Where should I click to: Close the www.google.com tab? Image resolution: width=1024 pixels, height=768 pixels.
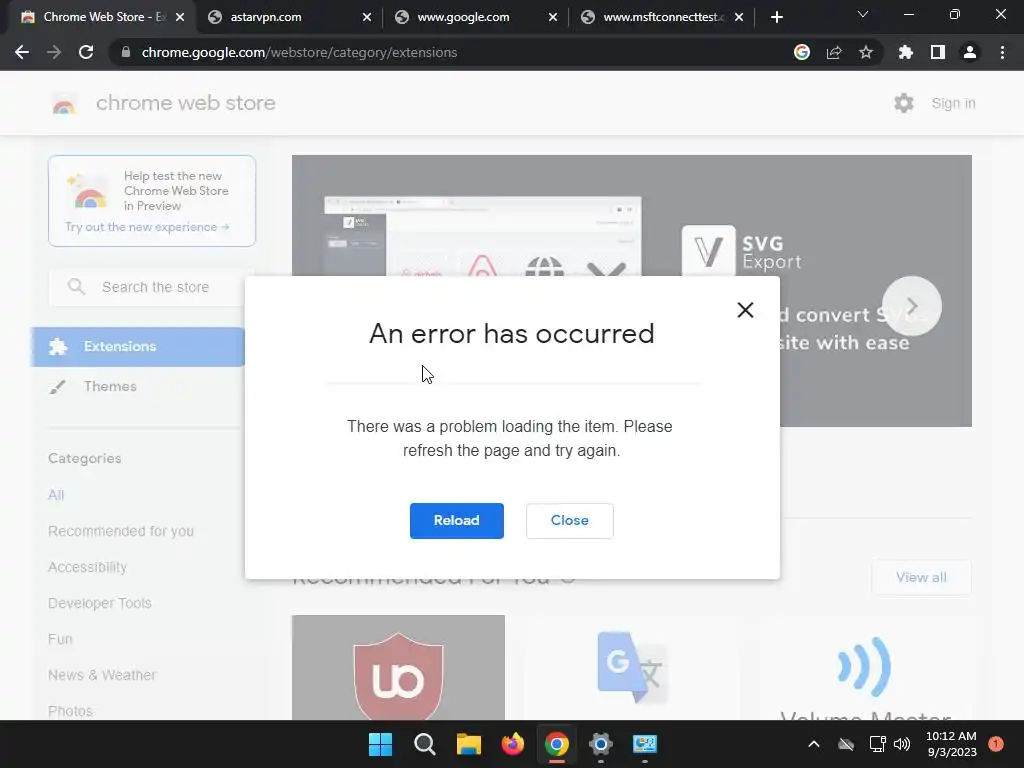click(553, 17)
